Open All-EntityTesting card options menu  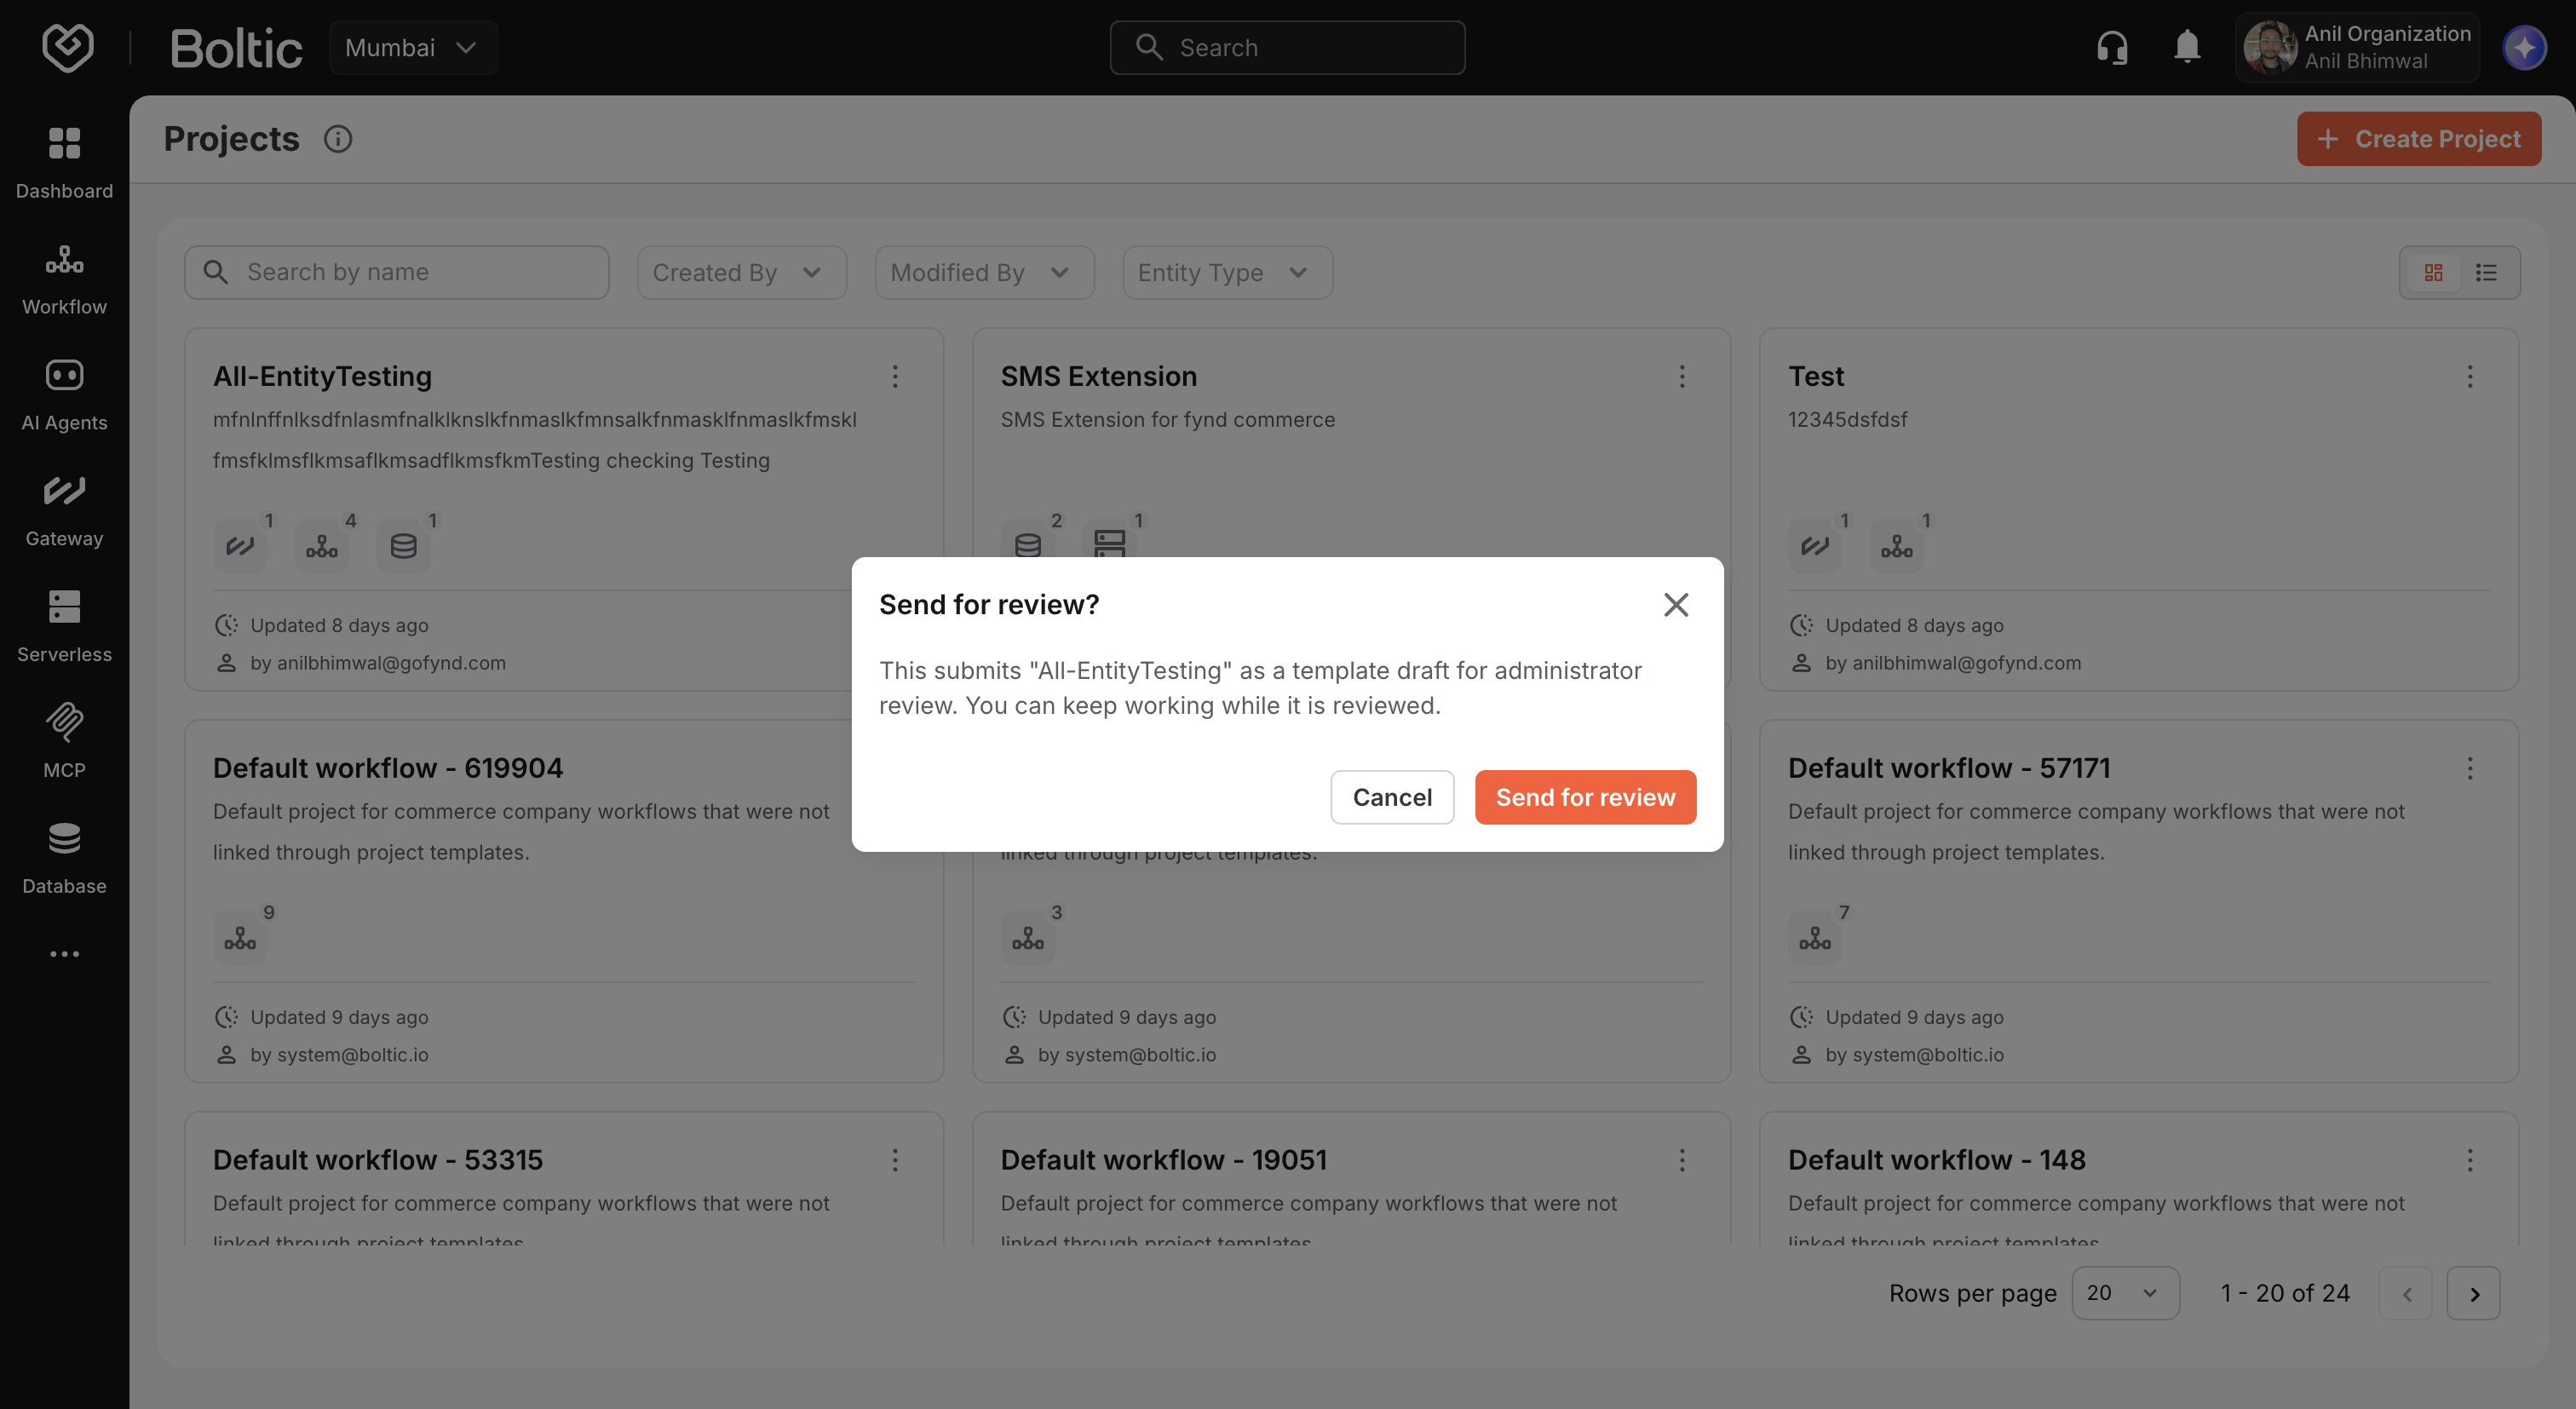[x=895, y=376]
